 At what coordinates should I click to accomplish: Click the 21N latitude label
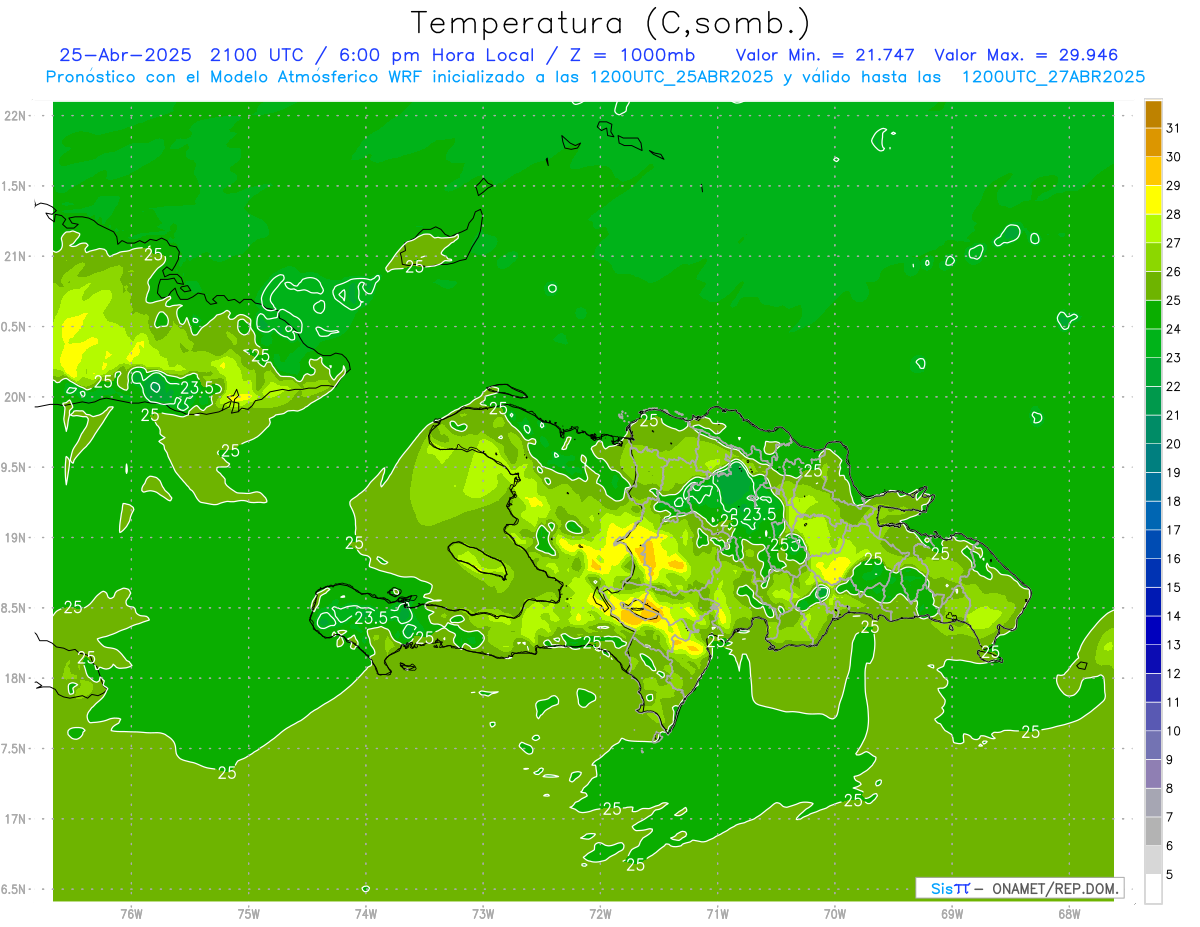16,257
